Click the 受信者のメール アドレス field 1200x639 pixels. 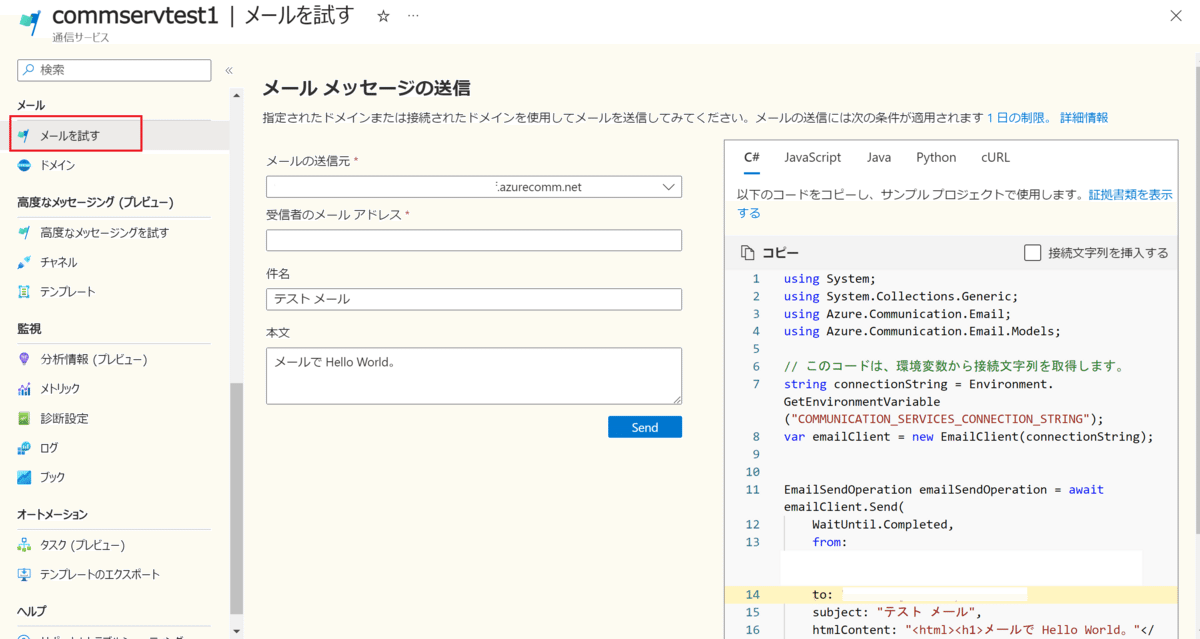click(x=474, y=240)
